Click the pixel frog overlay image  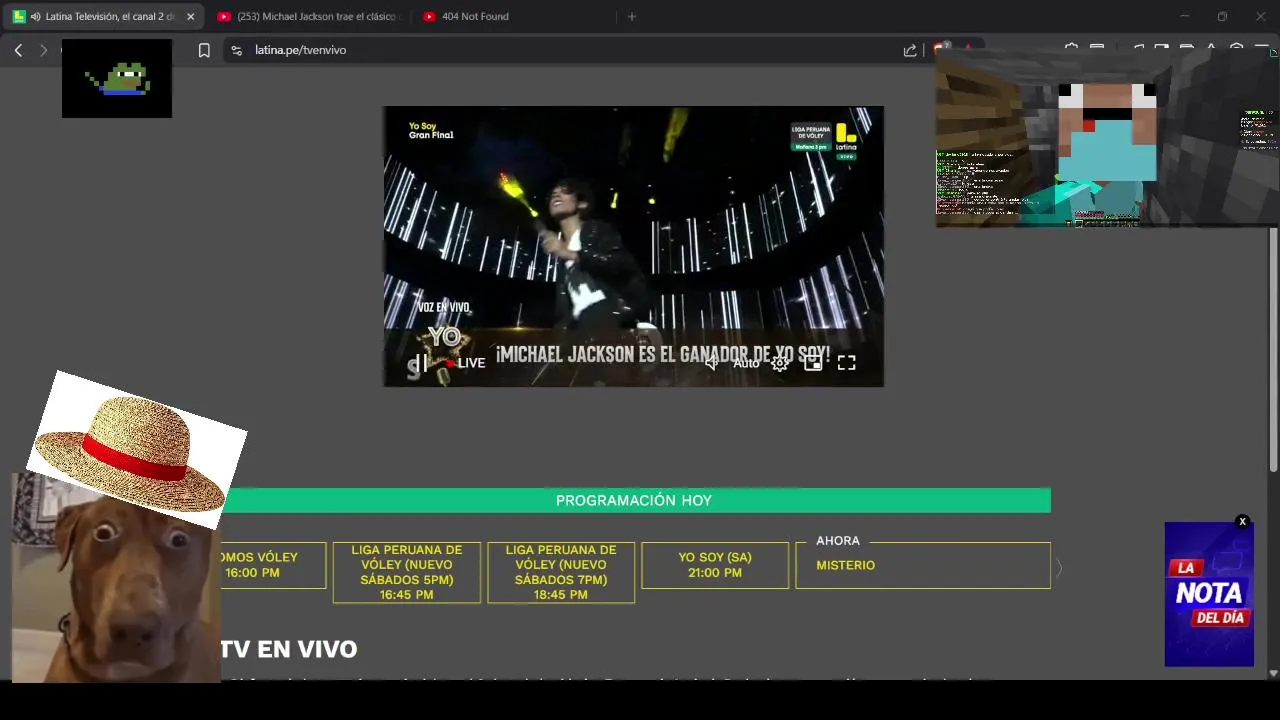pyautogui.click(x=117, y=79)
